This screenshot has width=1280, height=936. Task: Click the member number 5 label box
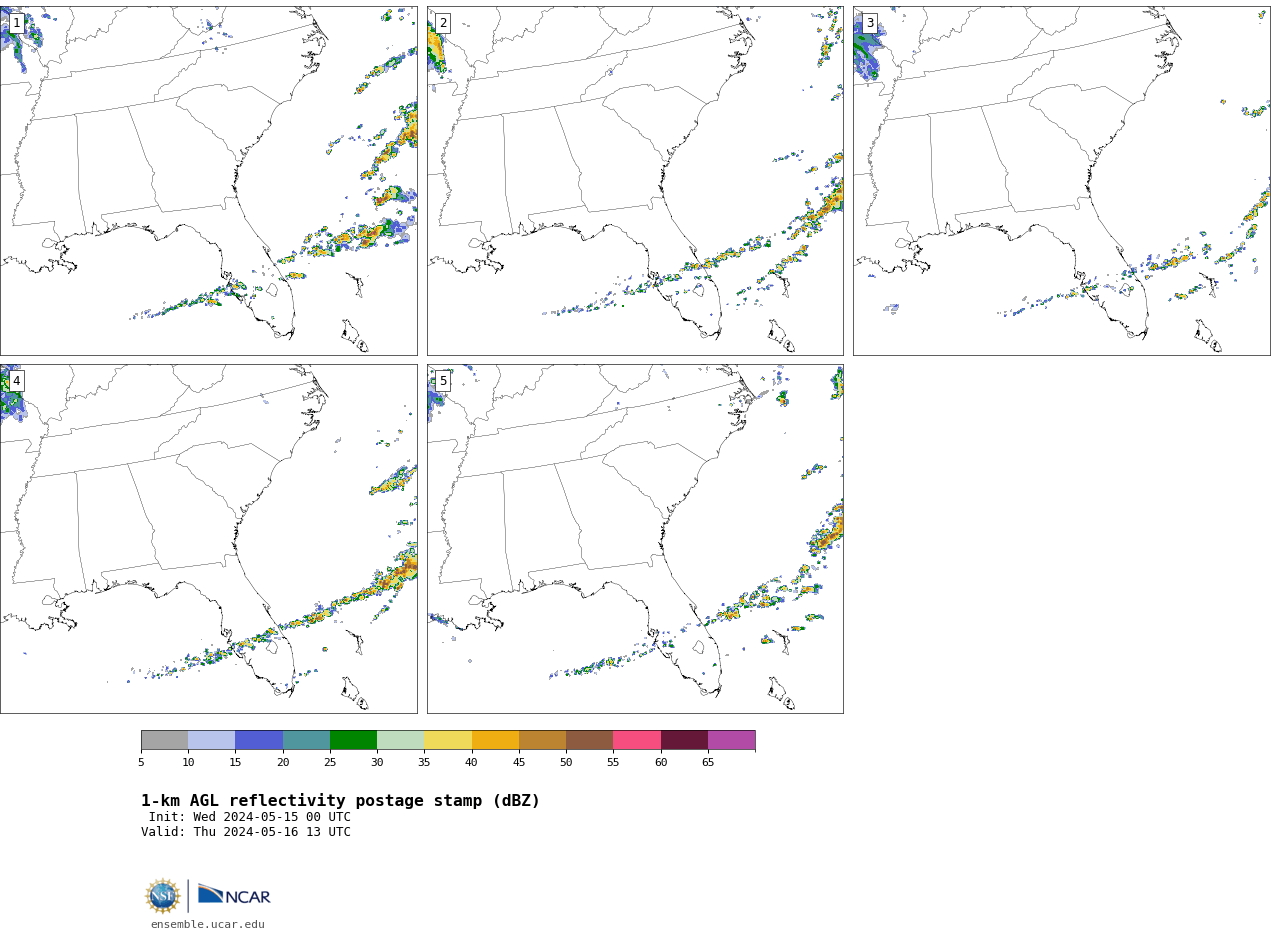tap(443, 381)
